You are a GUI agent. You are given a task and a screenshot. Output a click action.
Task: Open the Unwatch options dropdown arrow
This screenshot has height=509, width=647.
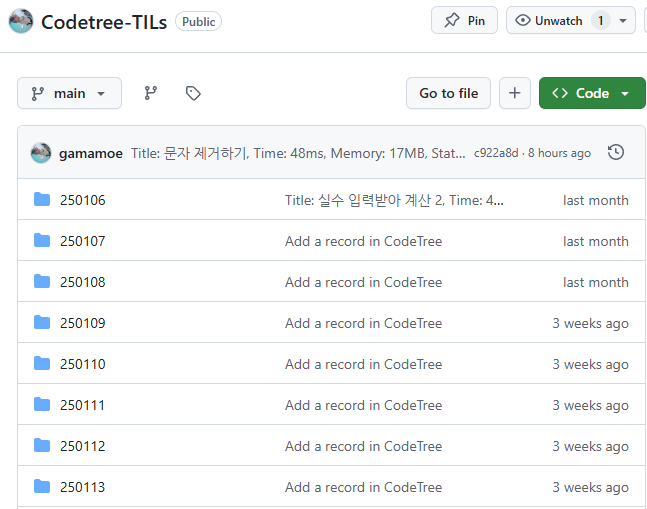[623, 21]
